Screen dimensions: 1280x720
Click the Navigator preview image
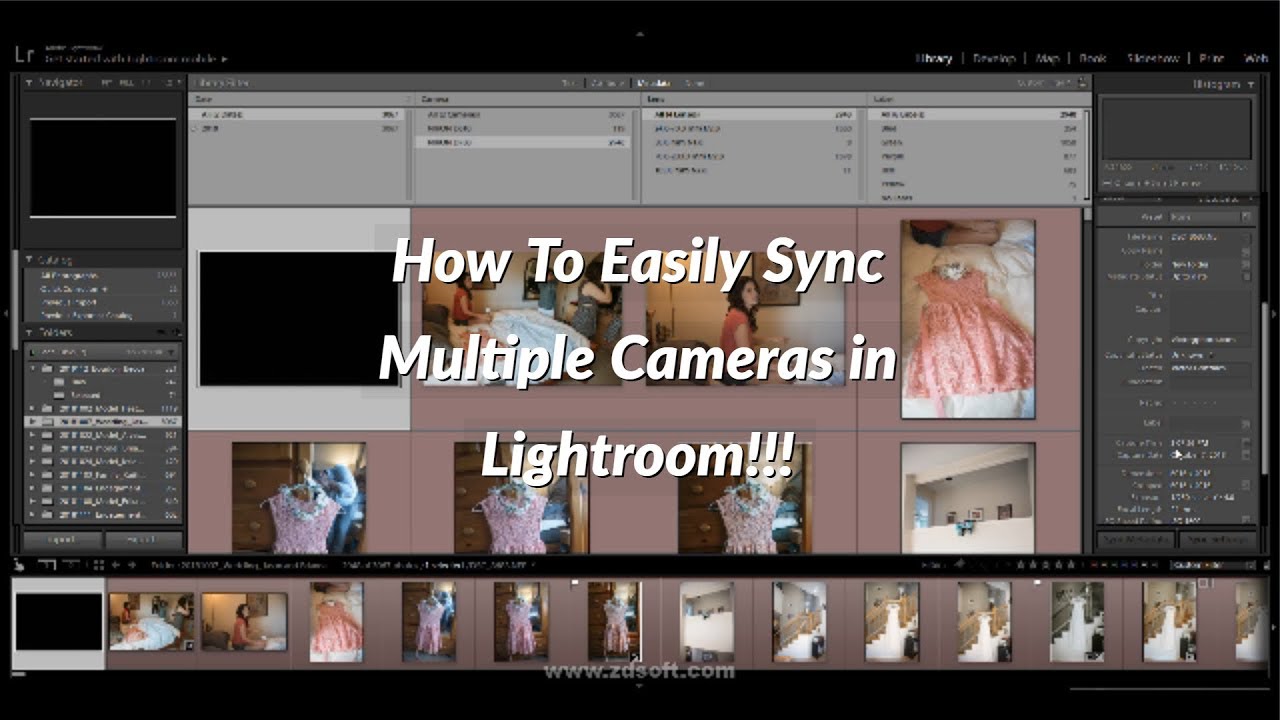pyautogui.click(x=103, y=167)
